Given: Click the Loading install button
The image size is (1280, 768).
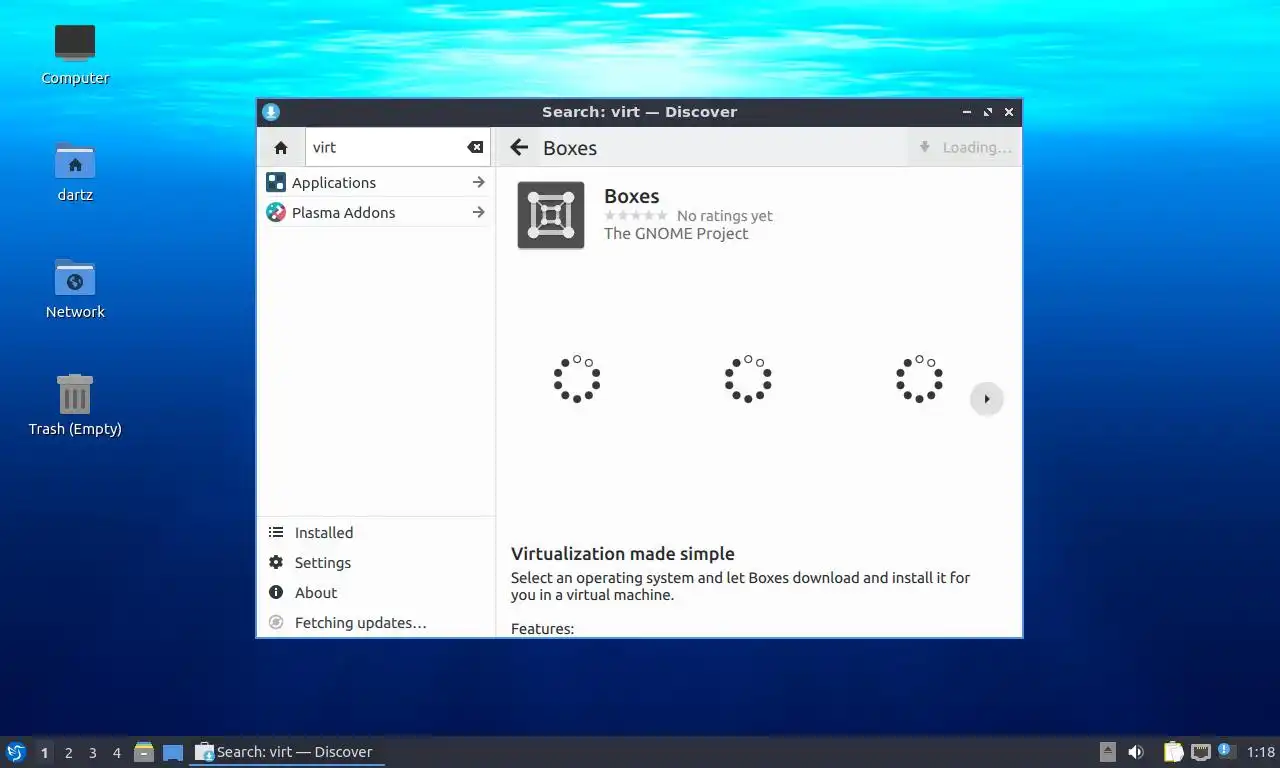Looking at the screenshot, I should coord(964,147).
